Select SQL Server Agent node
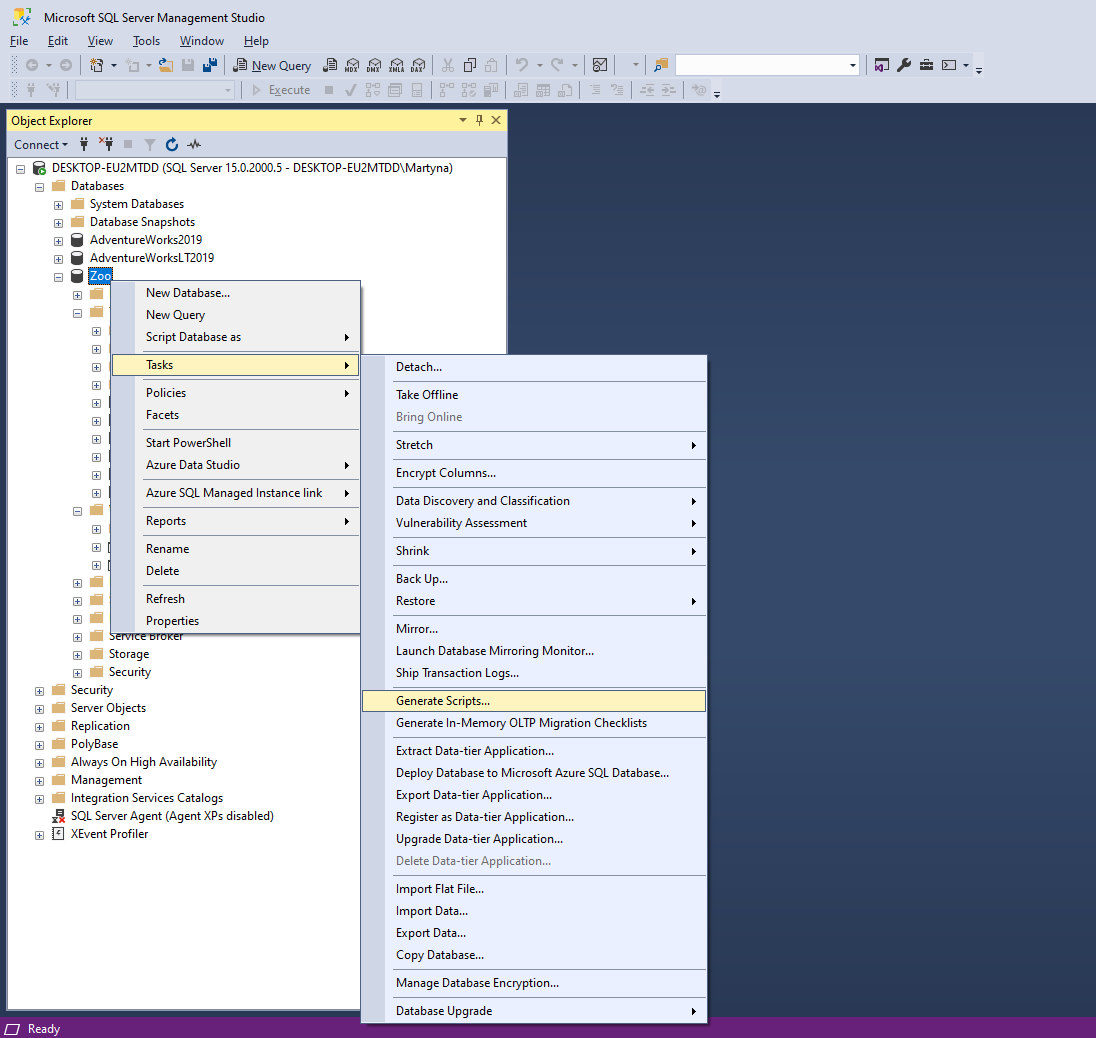The height and width of the screenshot is (1038, 1096). point(172,816)
